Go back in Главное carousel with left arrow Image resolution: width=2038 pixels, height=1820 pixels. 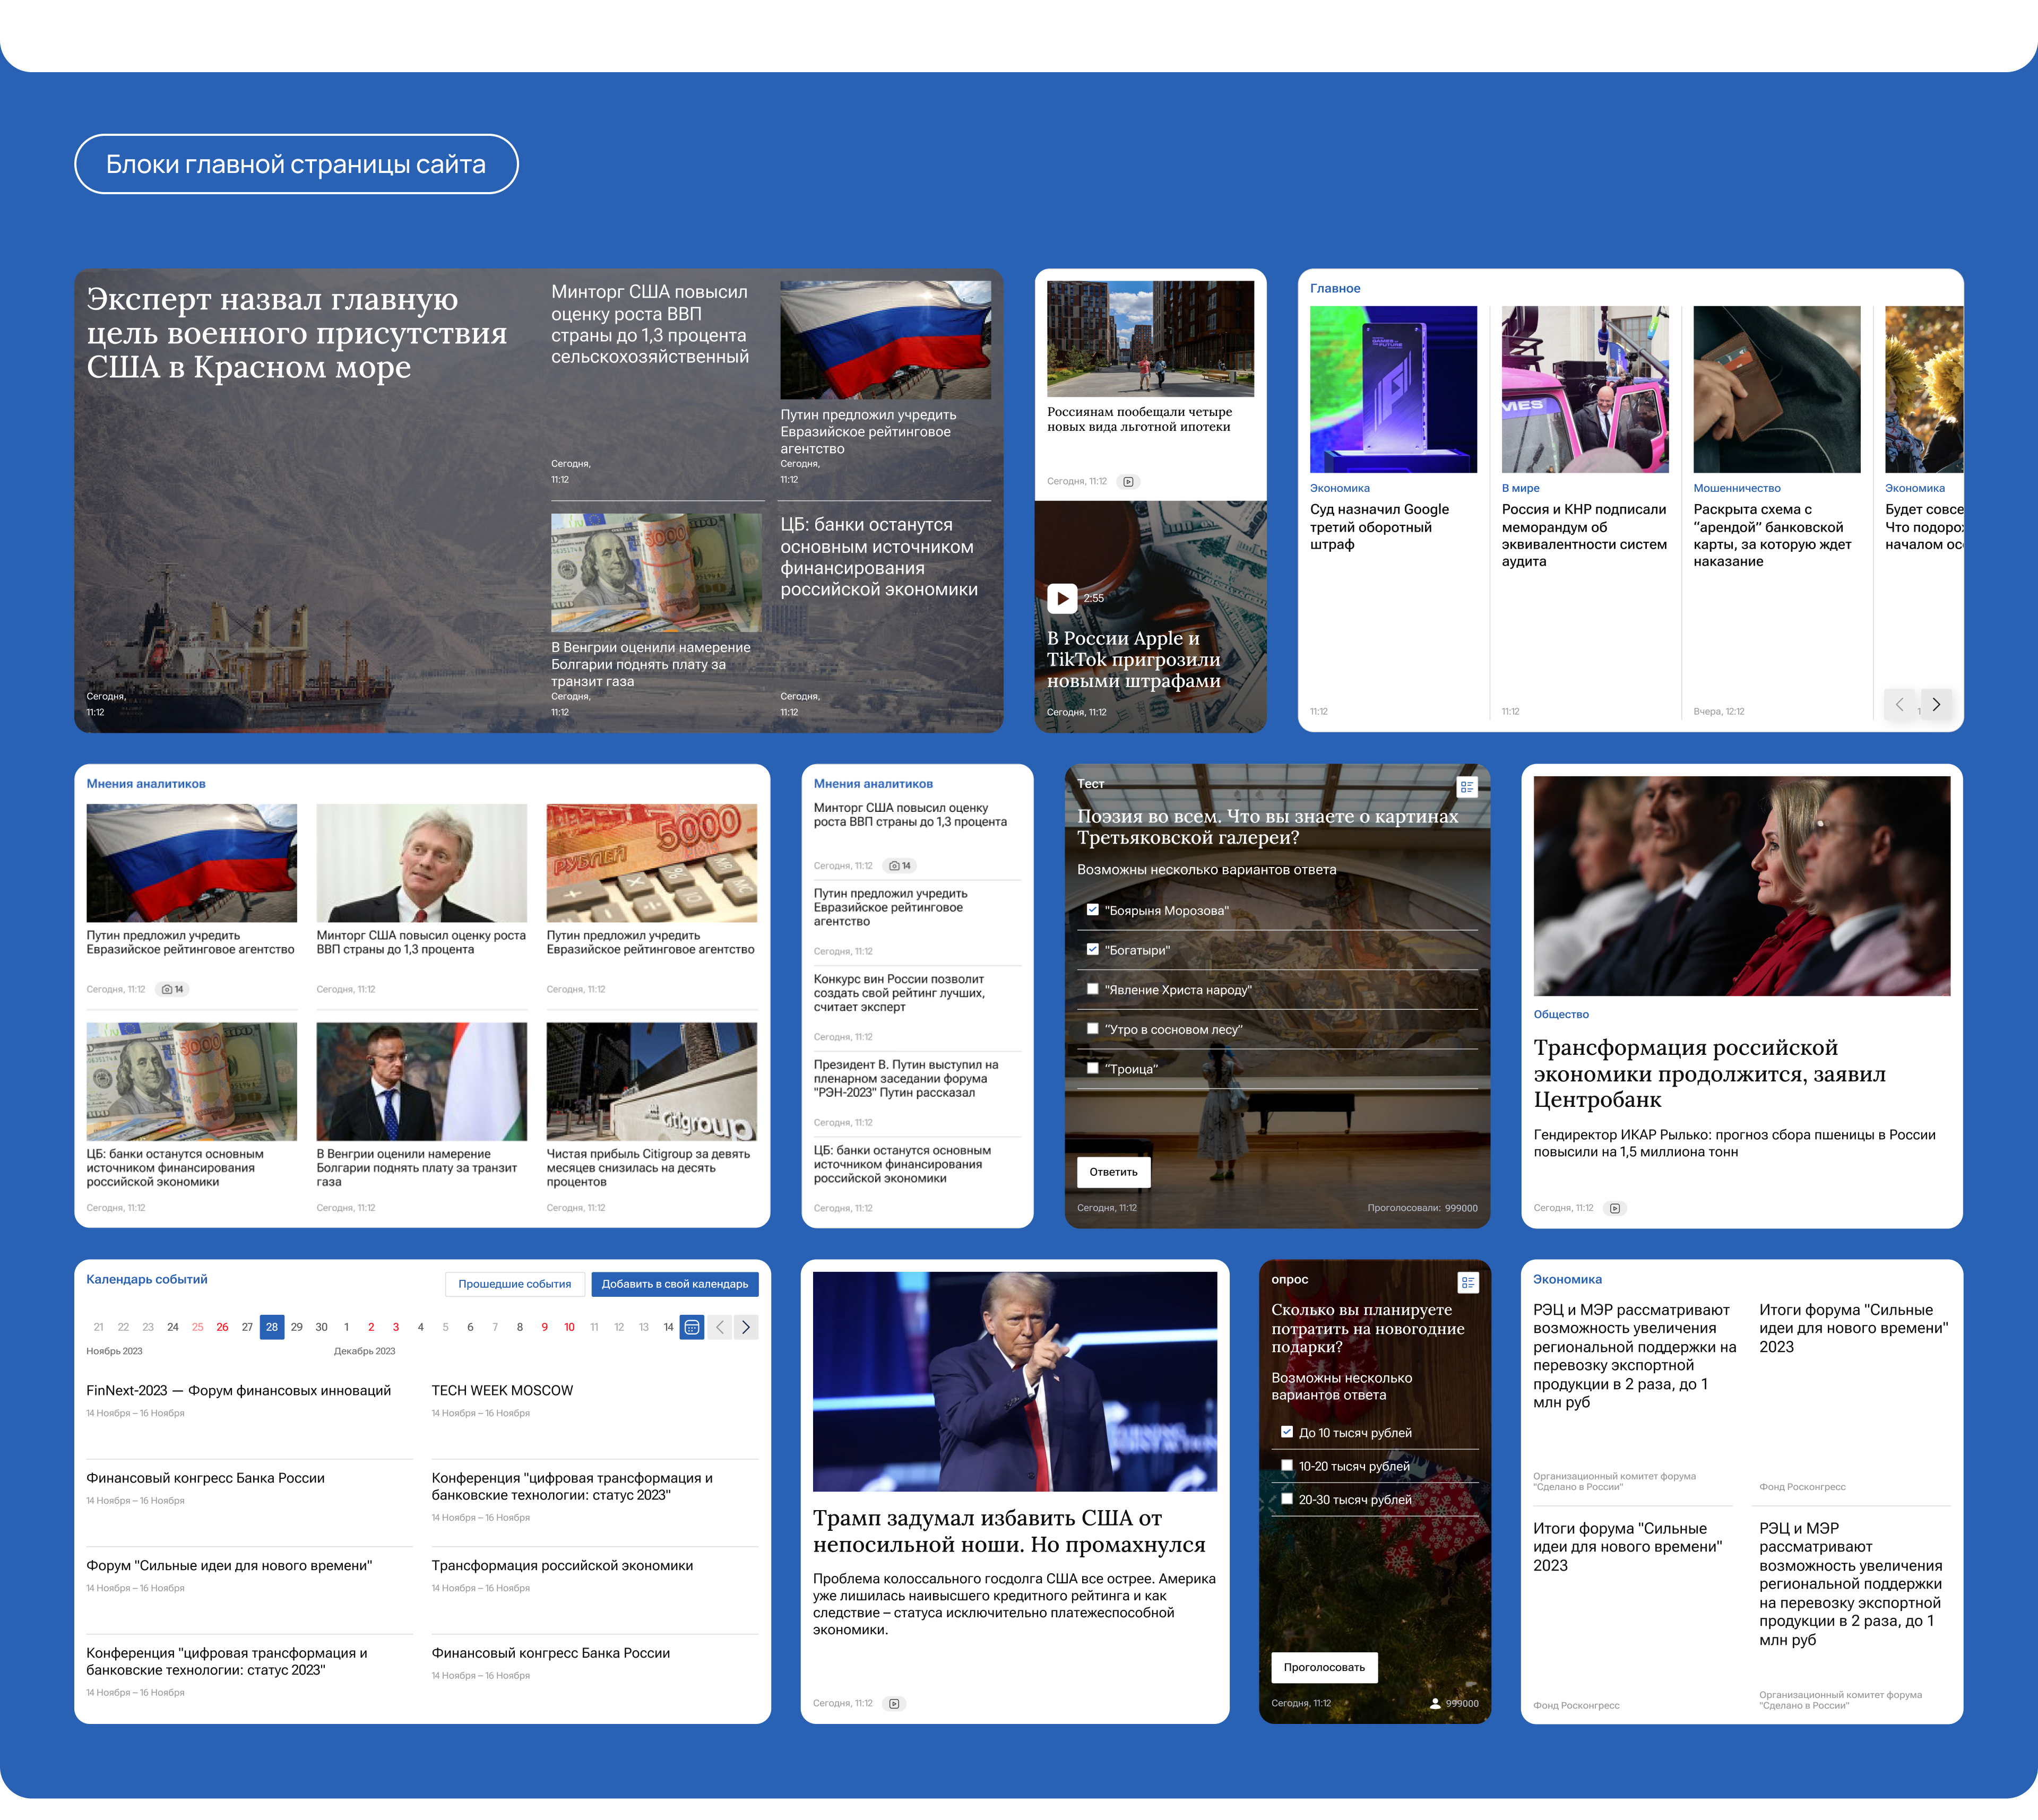(x=1899, y=704)
